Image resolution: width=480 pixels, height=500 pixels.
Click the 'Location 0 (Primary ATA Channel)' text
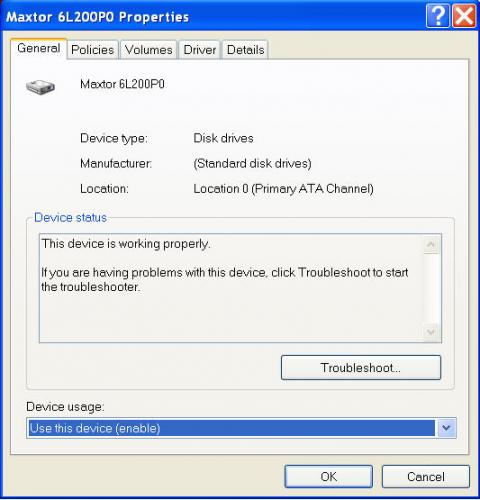coord(283,189)
